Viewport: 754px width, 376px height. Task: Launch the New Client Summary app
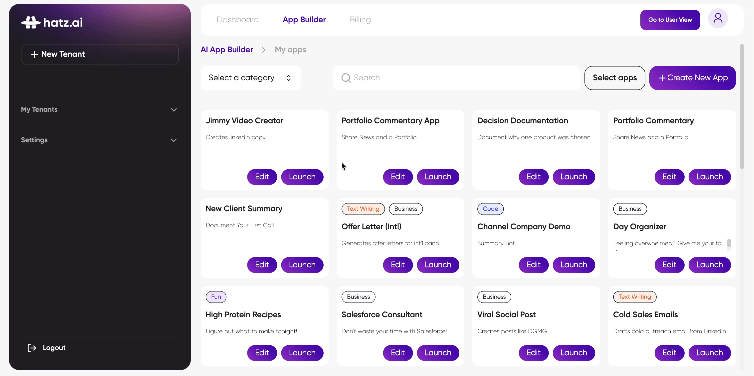point(302,264)
